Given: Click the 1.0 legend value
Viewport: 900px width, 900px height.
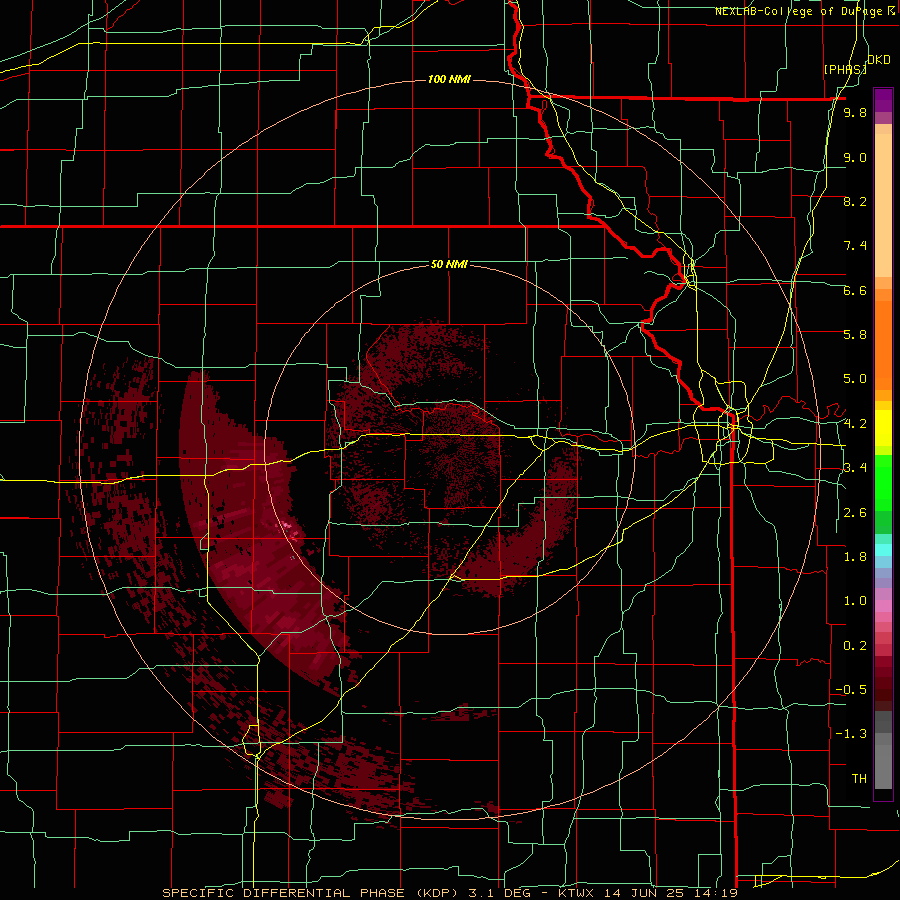Looking at the screenshot, I should pos(855,601).
